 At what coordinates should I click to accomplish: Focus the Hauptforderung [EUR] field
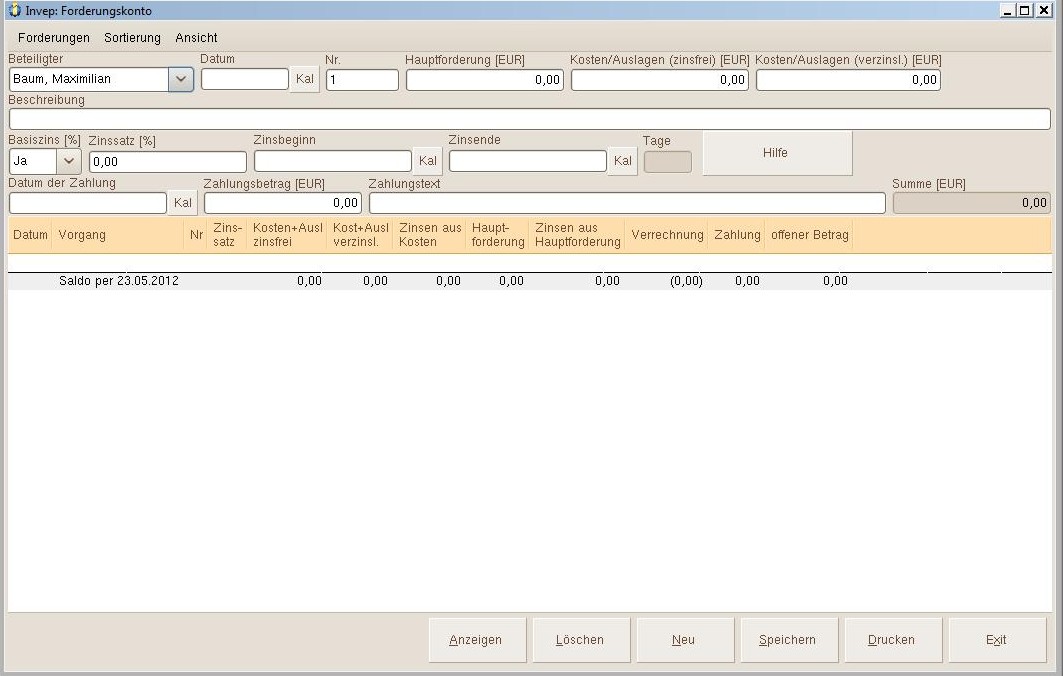coord(485,80)
